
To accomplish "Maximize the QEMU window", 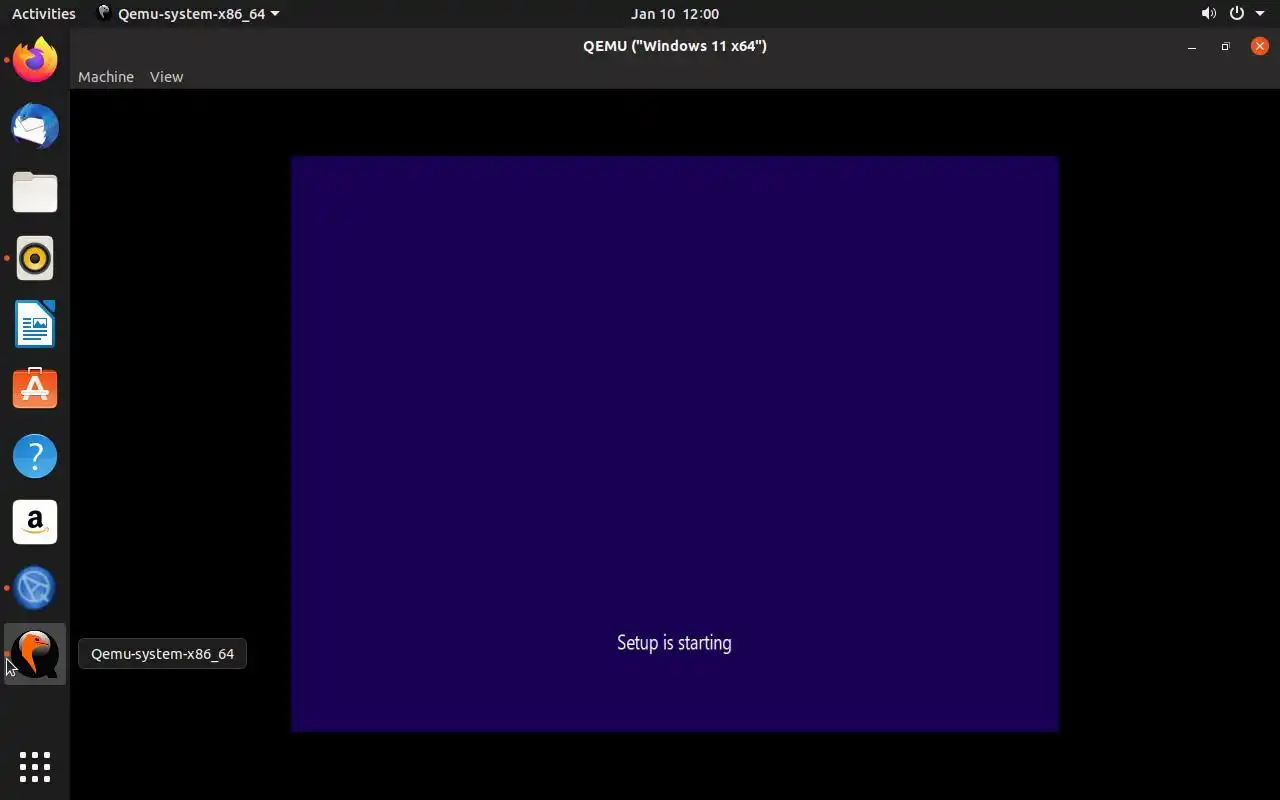I will click(x=1225, y=46).
